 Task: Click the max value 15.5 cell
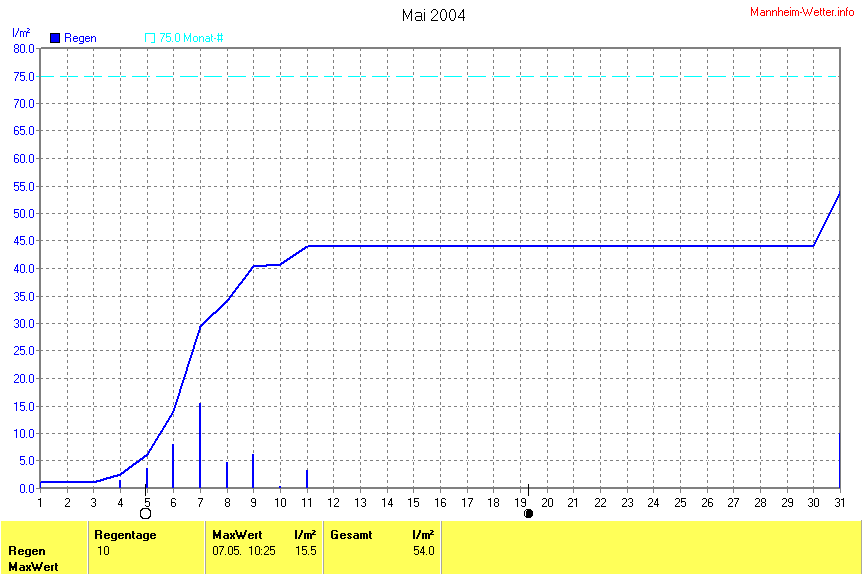[x=305, y=551]
